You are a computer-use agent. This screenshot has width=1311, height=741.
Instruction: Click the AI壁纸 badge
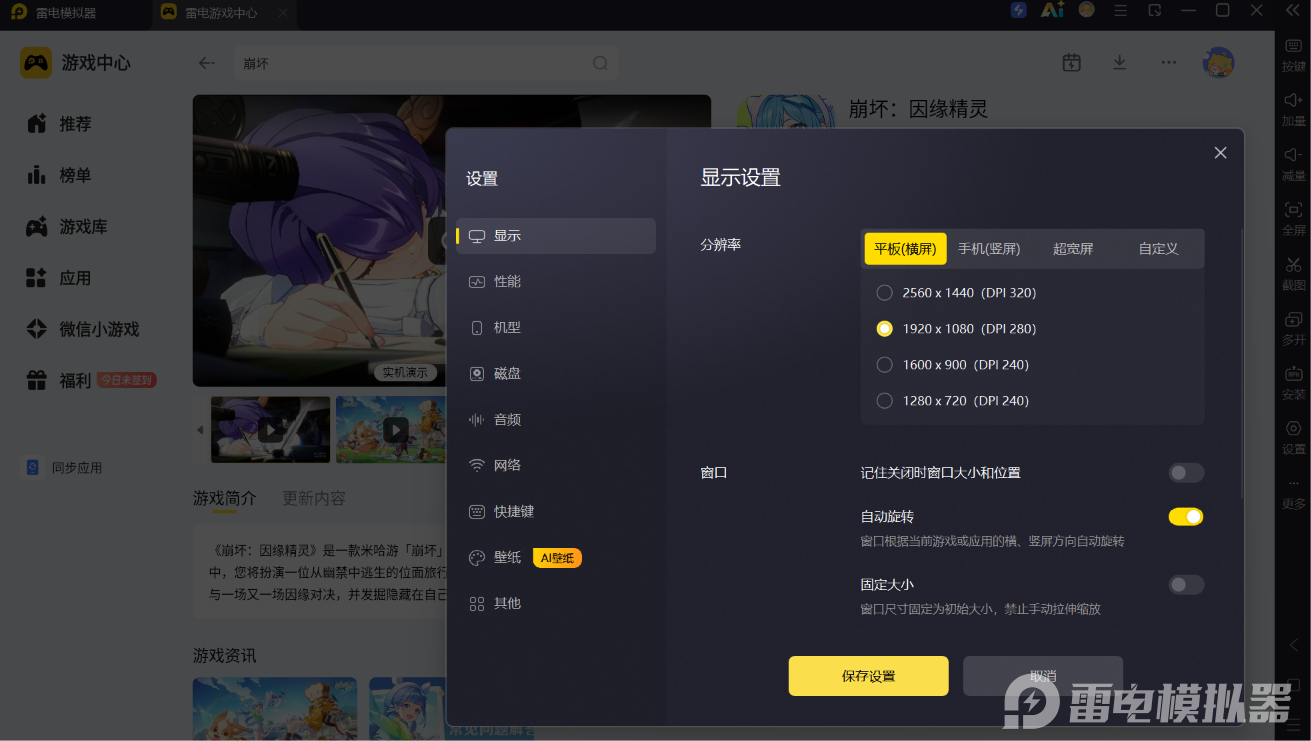(x=557, y=558)
